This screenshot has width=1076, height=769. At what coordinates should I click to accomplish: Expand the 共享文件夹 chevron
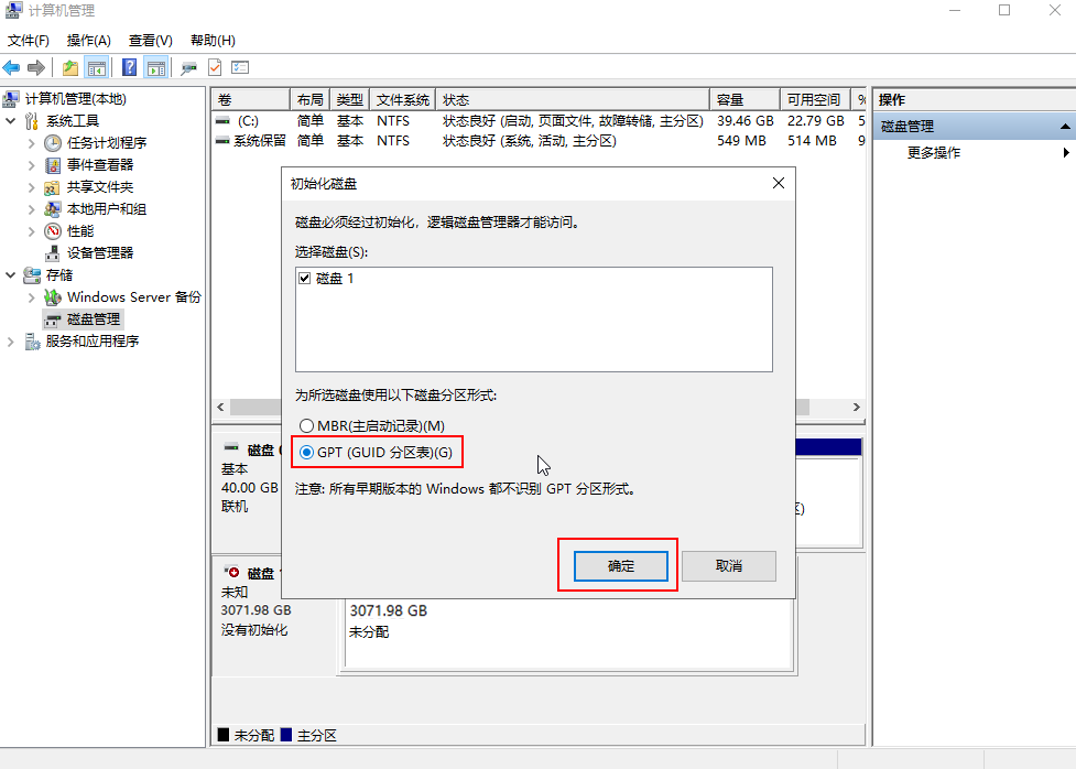32,187
